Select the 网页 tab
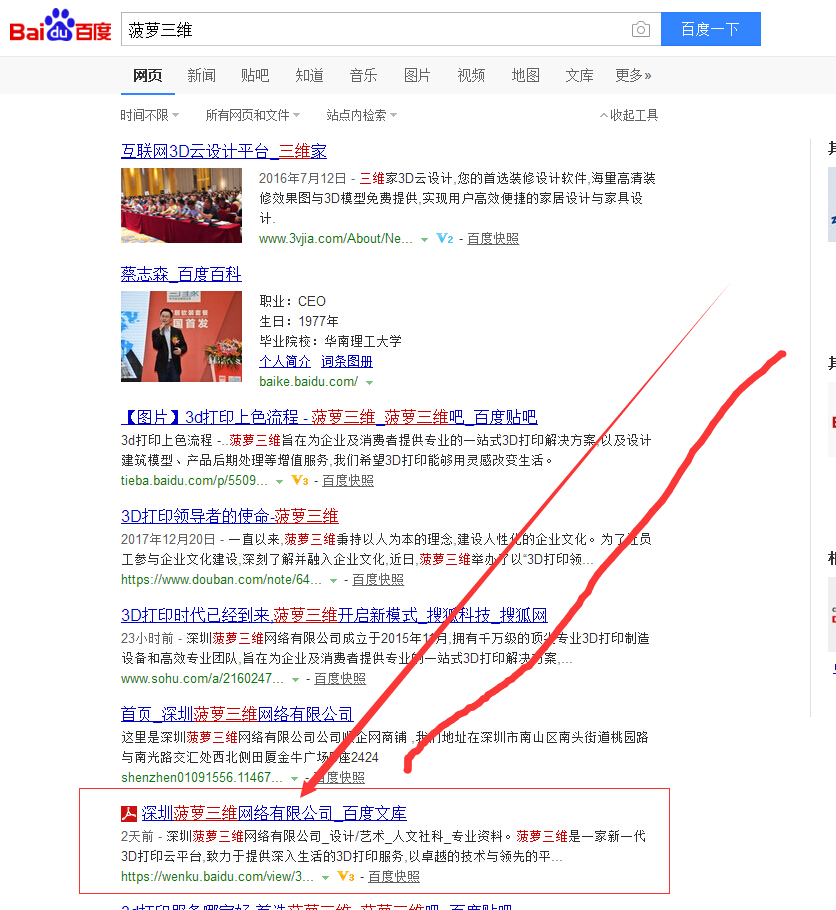Screen dimensions: 836x910 [147, 75]
